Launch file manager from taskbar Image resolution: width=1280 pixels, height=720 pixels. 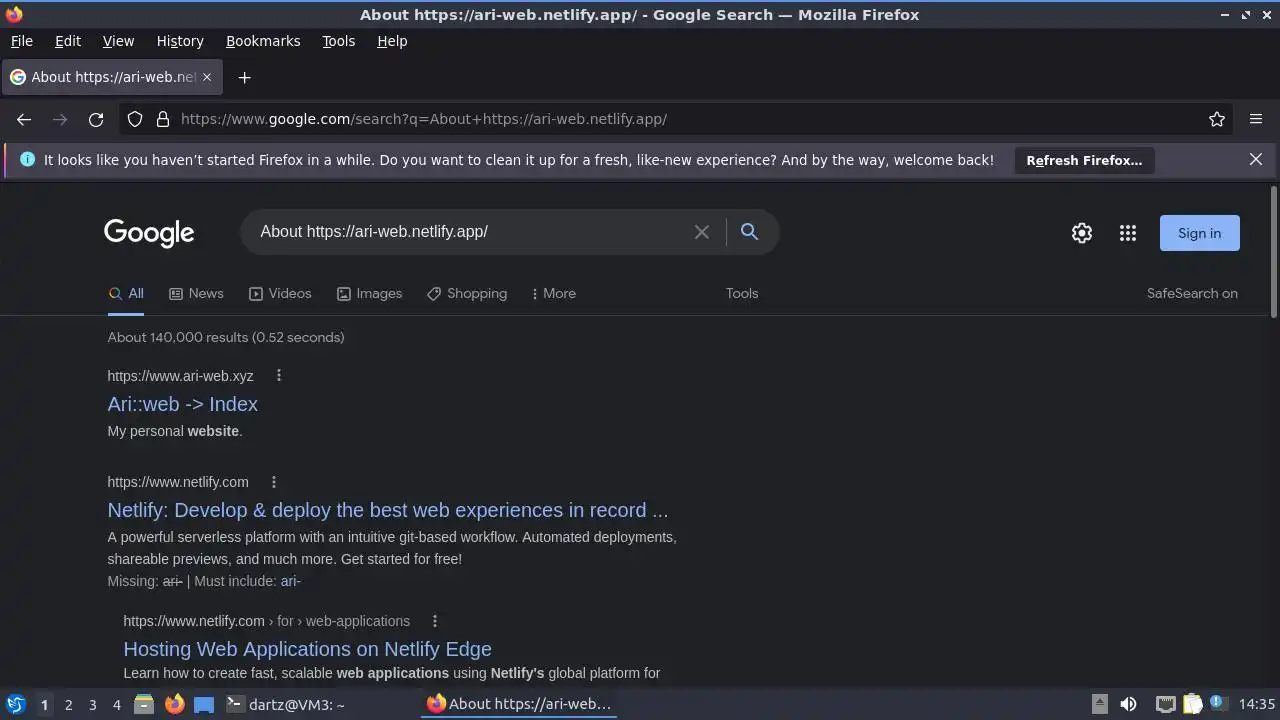click(x=144, y=704)
